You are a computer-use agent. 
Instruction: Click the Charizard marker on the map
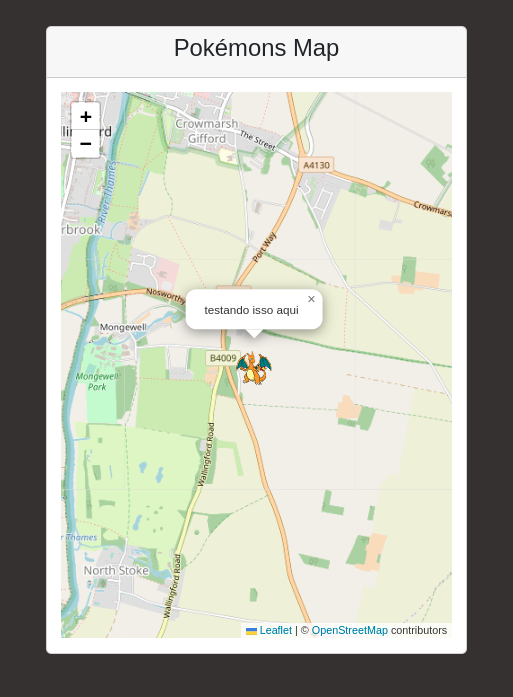254,368
